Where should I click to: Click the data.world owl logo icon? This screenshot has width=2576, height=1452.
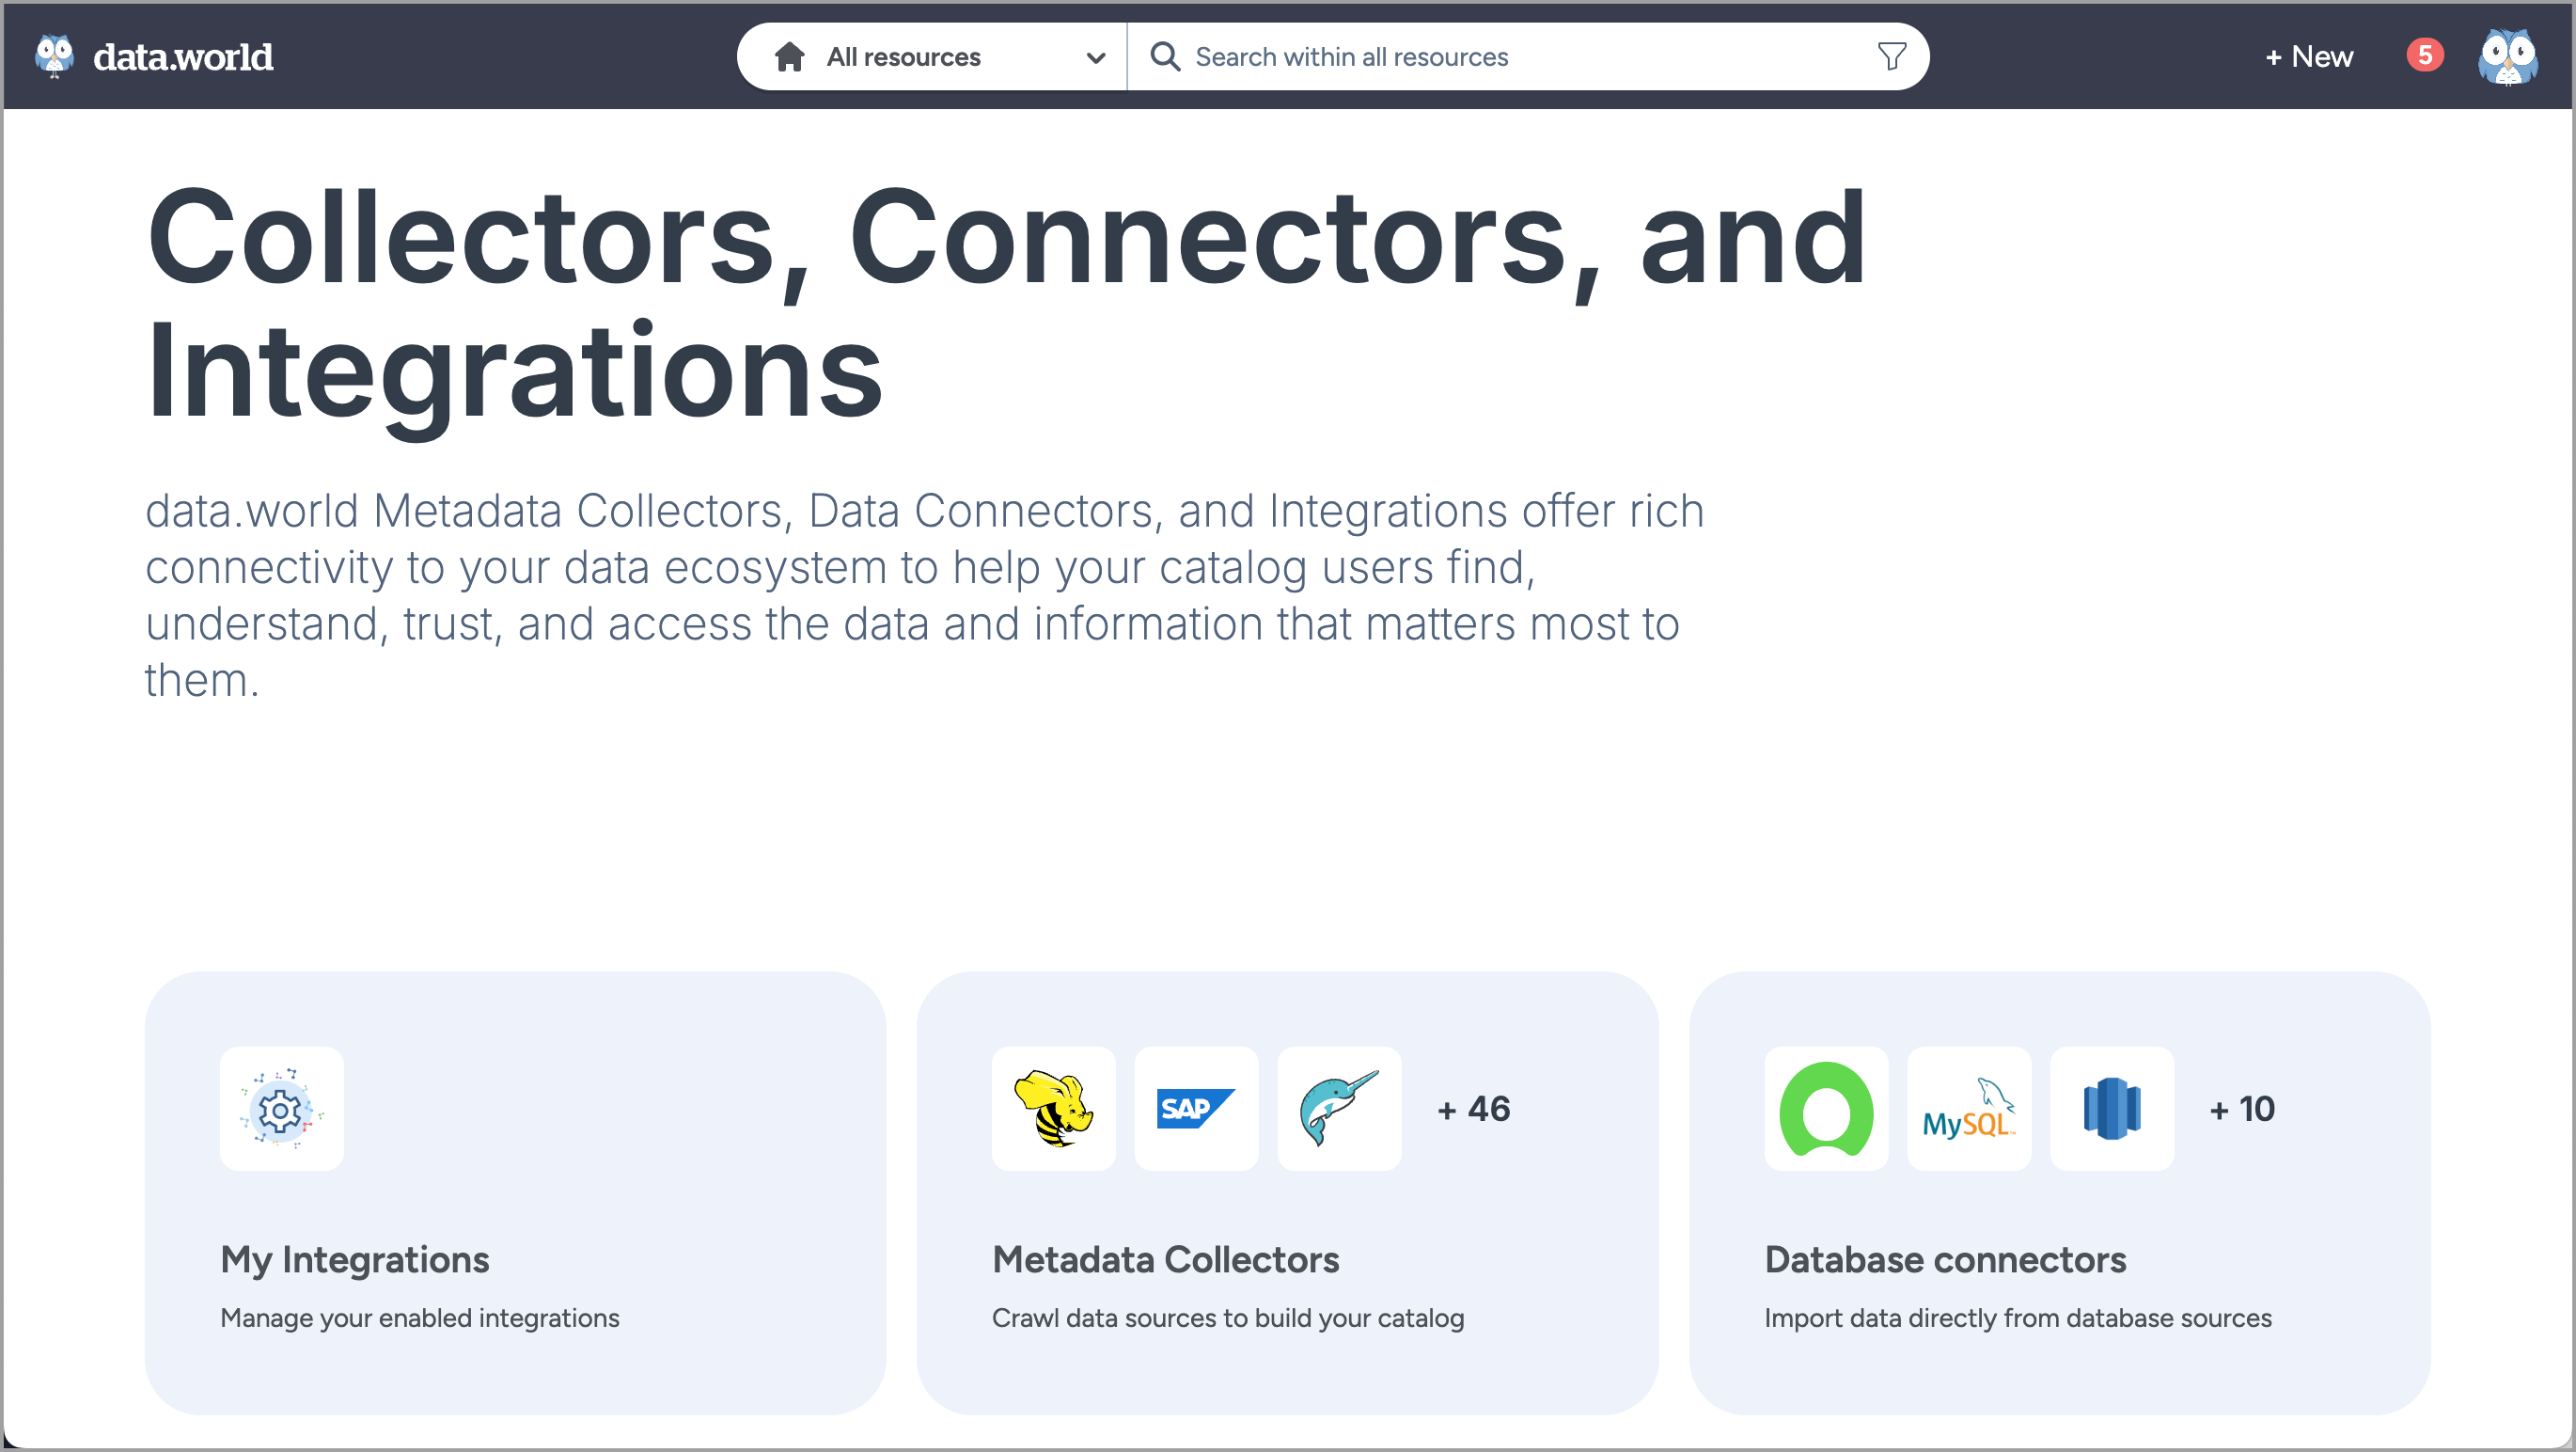click(x=54, y=56)
